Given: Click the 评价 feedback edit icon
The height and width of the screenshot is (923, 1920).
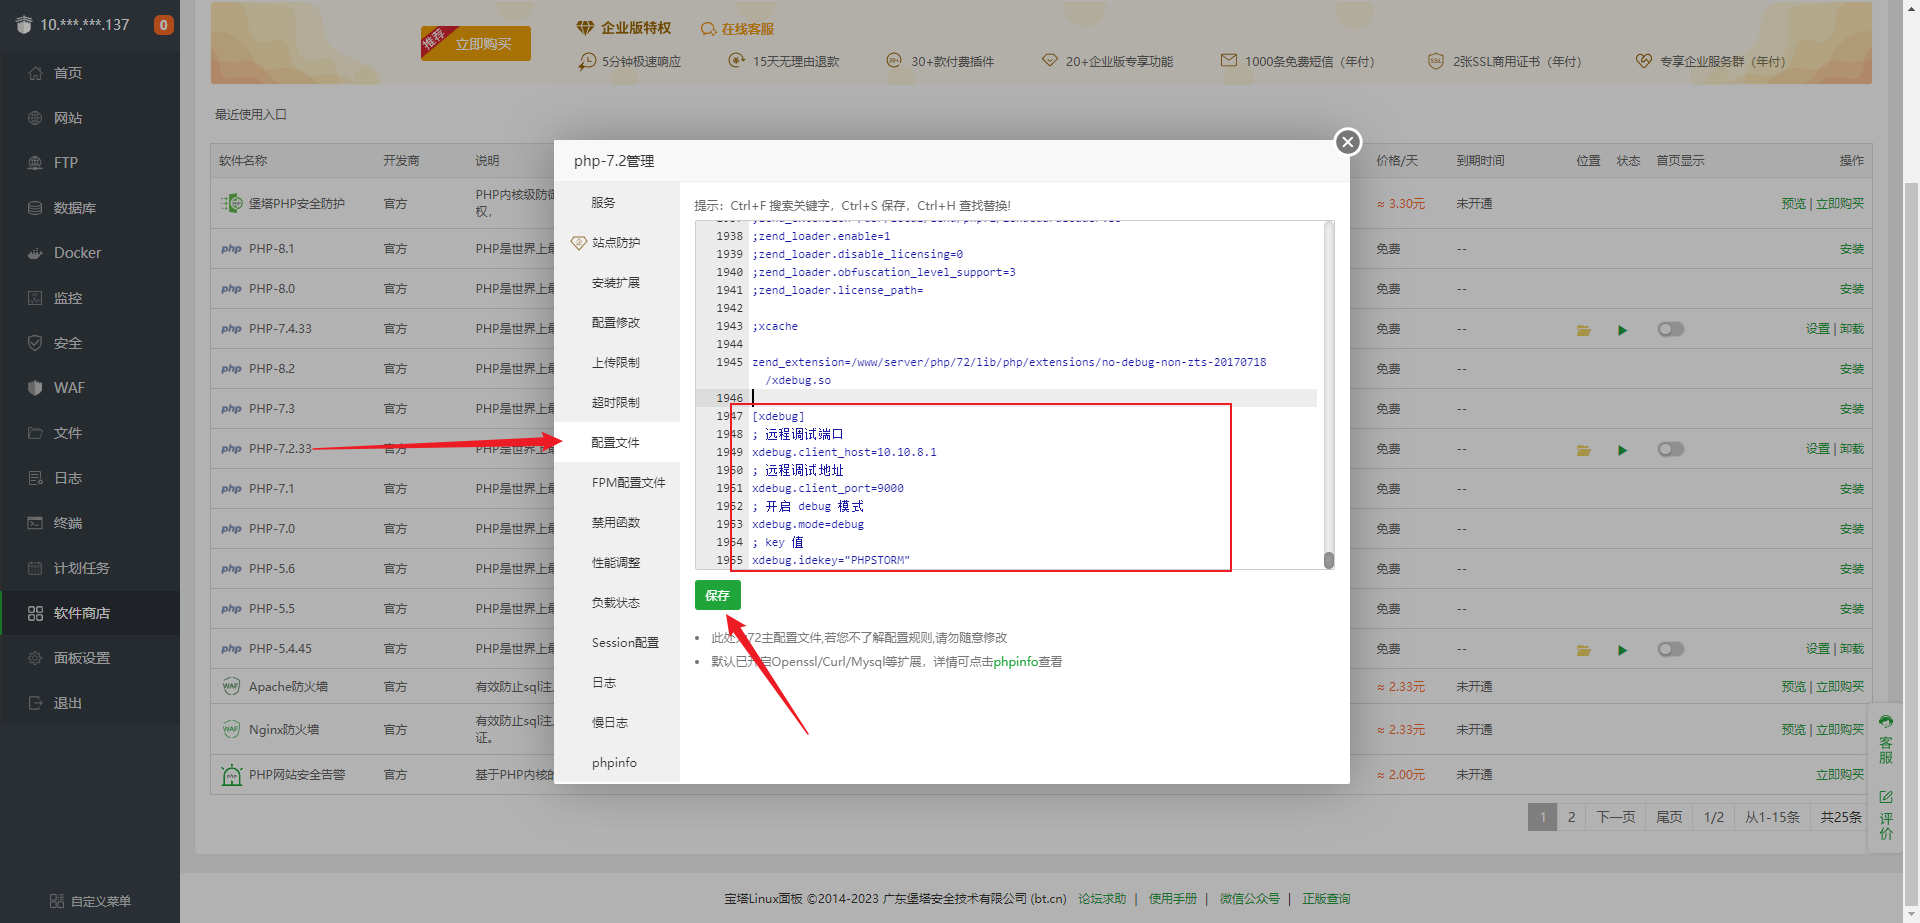Looking at the screenshot, I should coord(1886,797).
